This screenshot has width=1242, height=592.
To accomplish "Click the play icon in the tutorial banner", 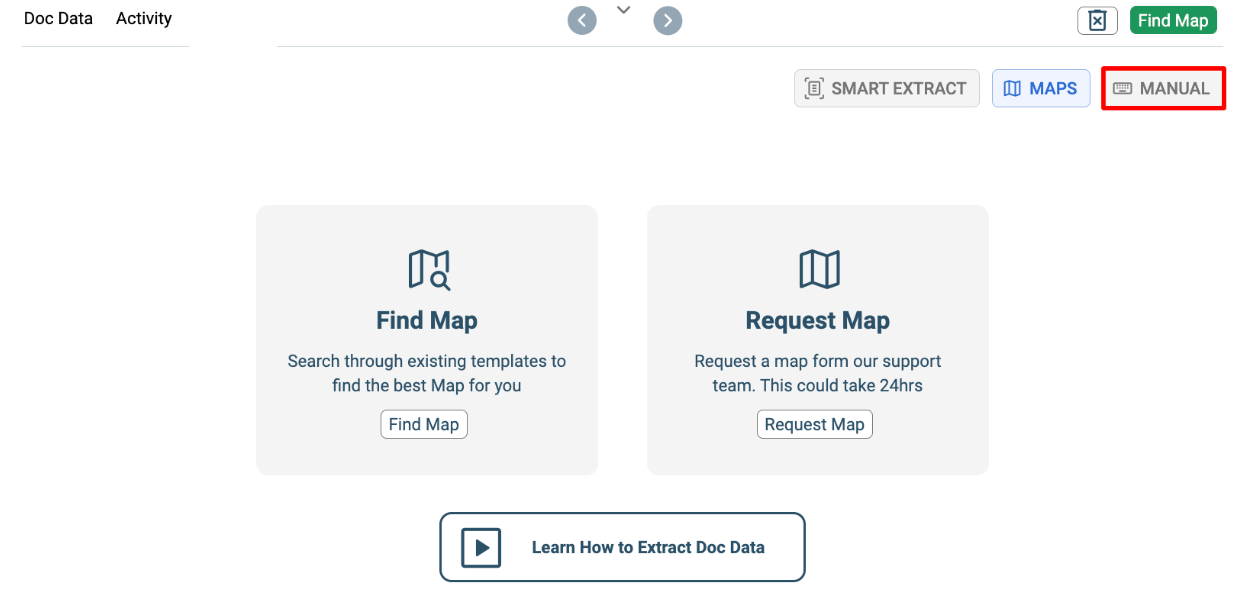I will (x=481, y=547).
